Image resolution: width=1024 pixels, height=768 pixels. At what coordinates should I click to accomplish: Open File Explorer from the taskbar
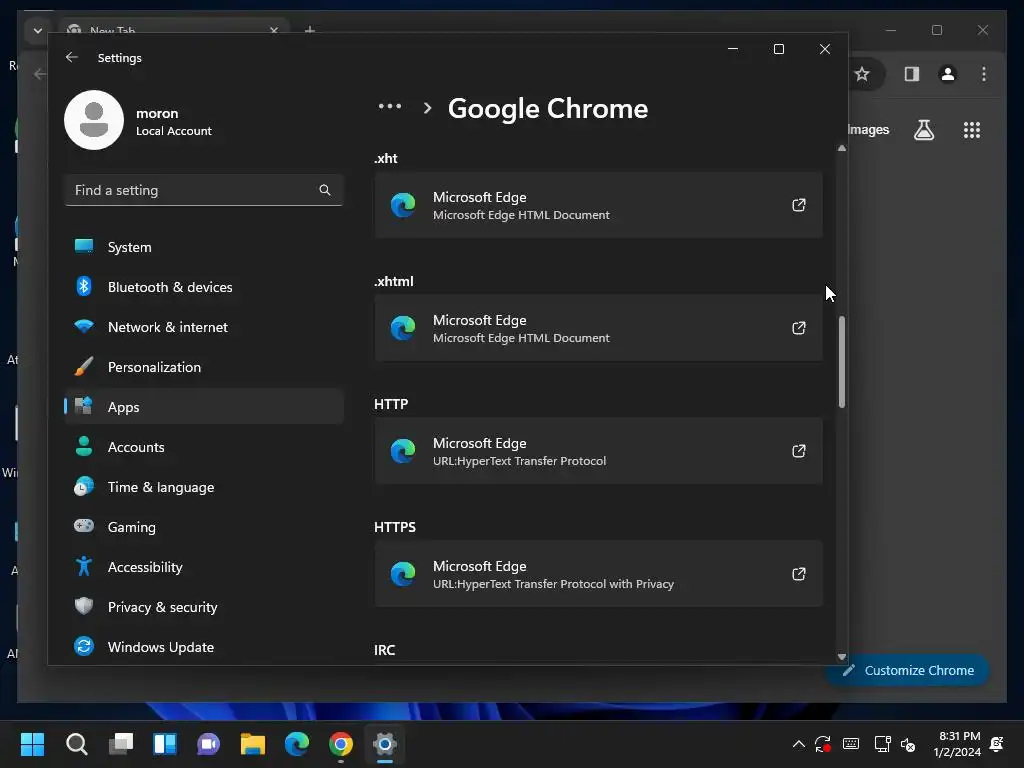[253, 744]
